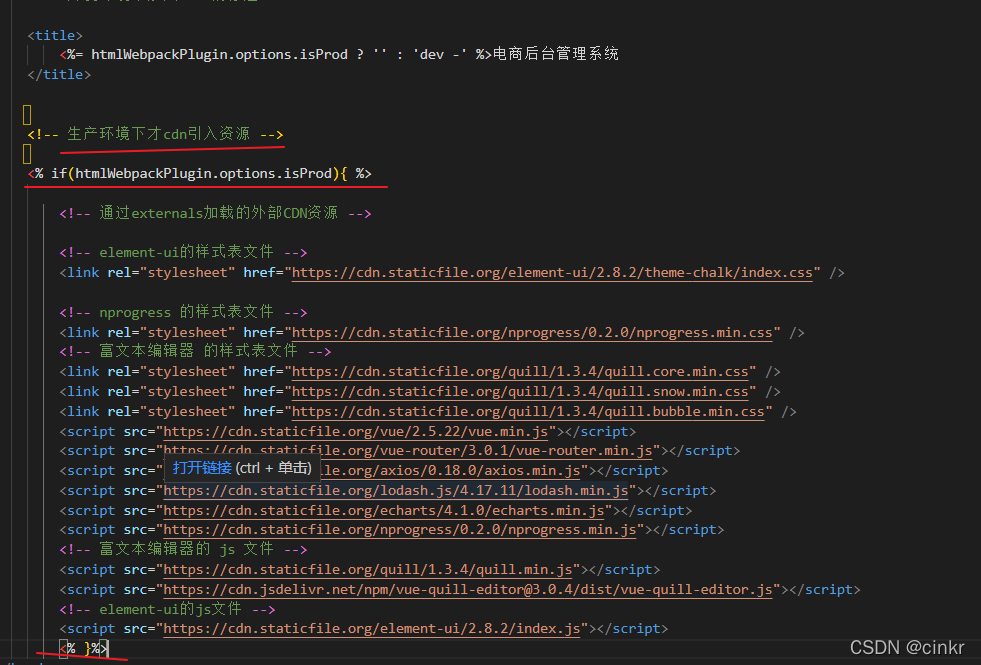
Task: Open the element-ui theme-chalk index.css link
Action: pos(552,273)
